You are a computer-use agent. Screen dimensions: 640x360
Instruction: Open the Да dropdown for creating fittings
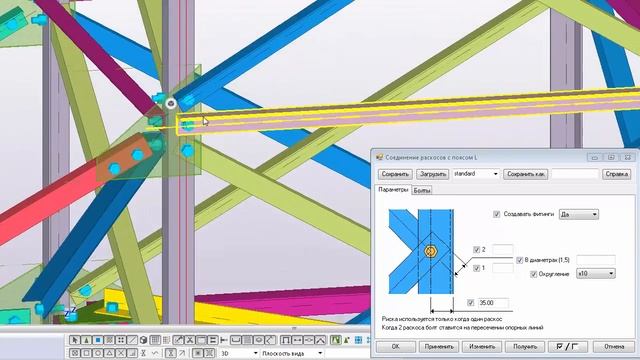579,214
